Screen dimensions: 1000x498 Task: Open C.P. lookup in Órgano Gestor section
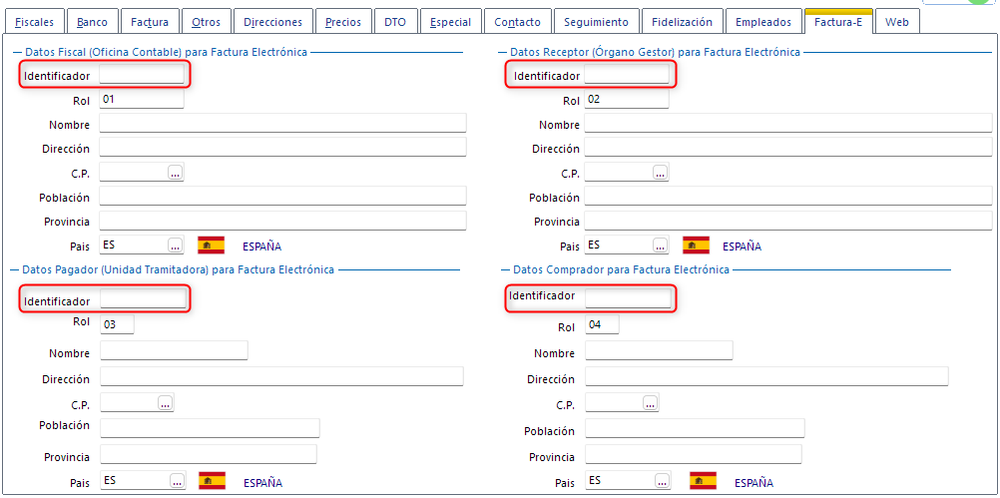pyautogui.click(x=660, y=172)
